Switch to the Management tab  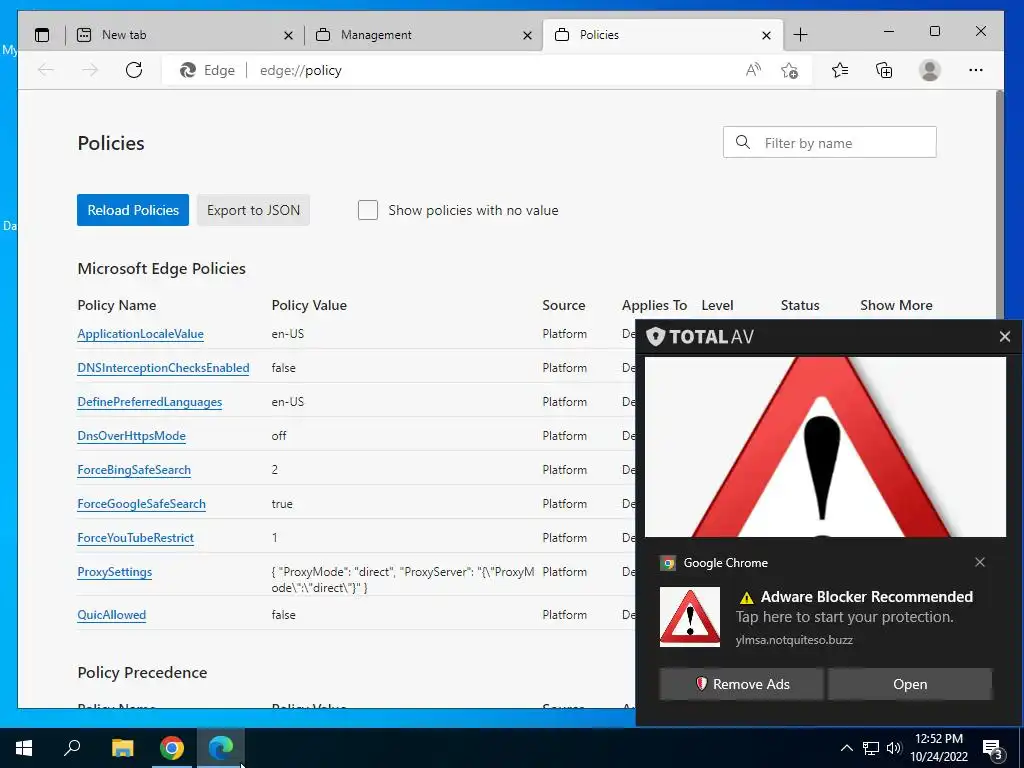[423, 35]
